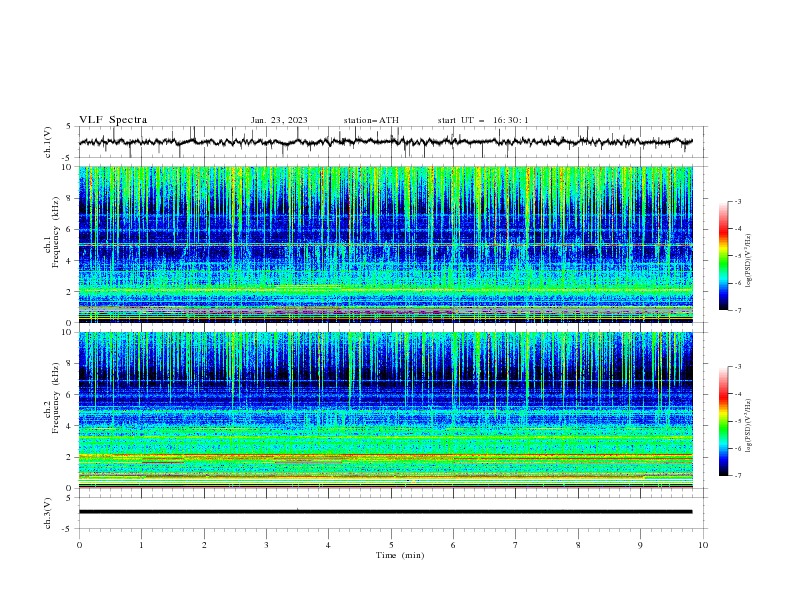This screenshot has height=612, width=792.
Task: Click the "start UT = 16:30:1" text
Action: [x=483, y=120]
